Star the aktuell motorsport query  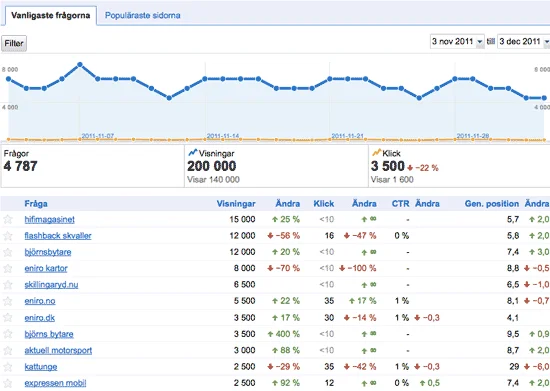tap(8, 350)
